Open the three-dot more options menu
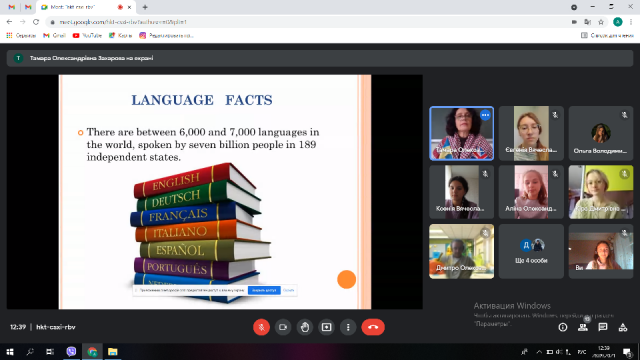 click(348, 327)
